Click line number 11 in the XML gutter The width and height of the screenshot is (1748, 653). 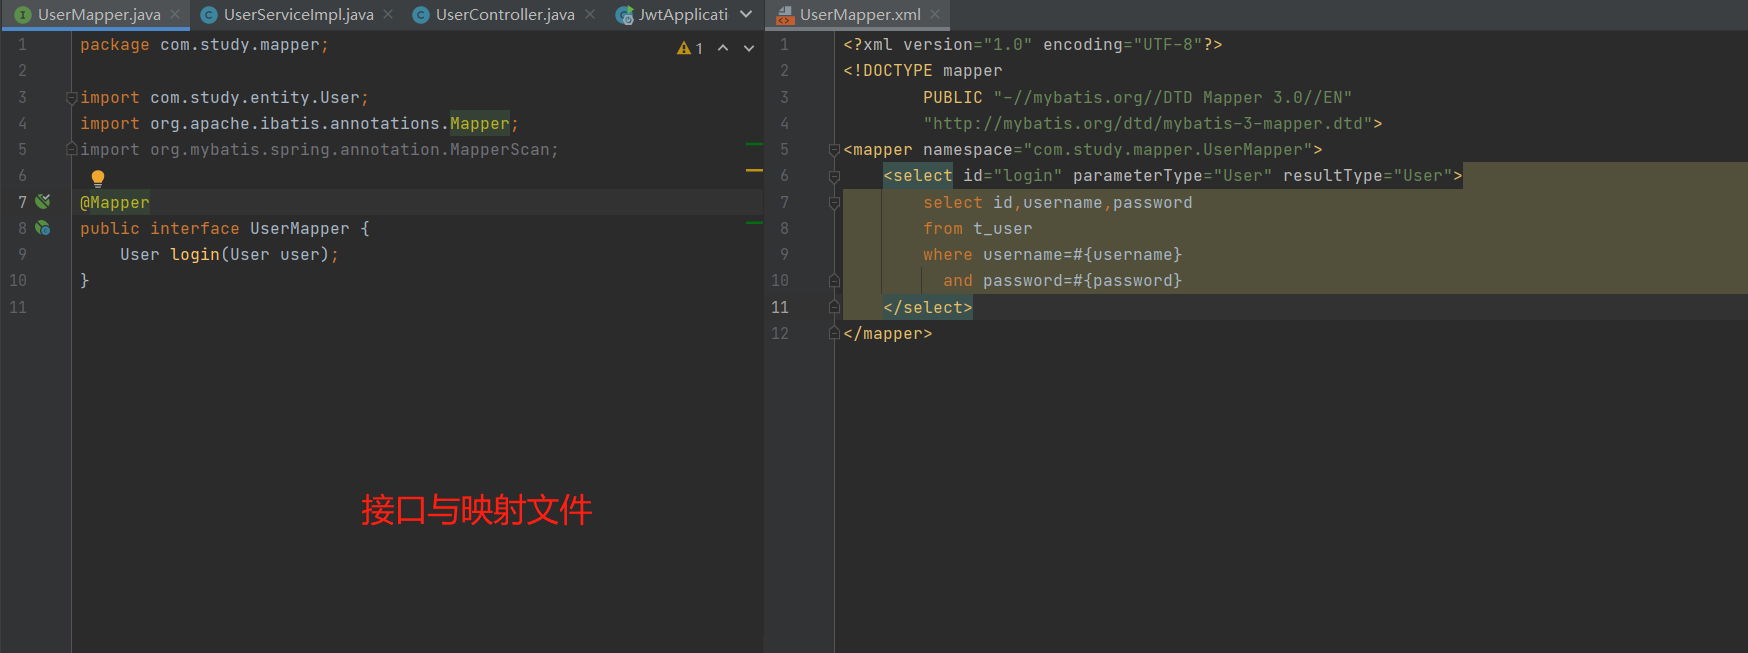pyautogui.click(x=780, y=307)
